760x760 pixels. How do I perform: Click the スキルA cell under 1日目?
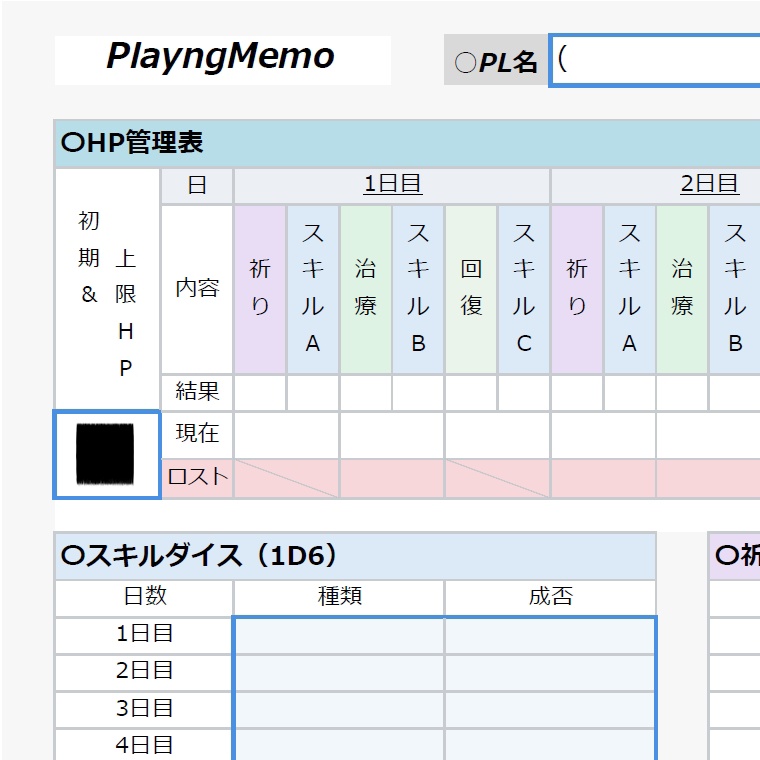coord(313,289)
